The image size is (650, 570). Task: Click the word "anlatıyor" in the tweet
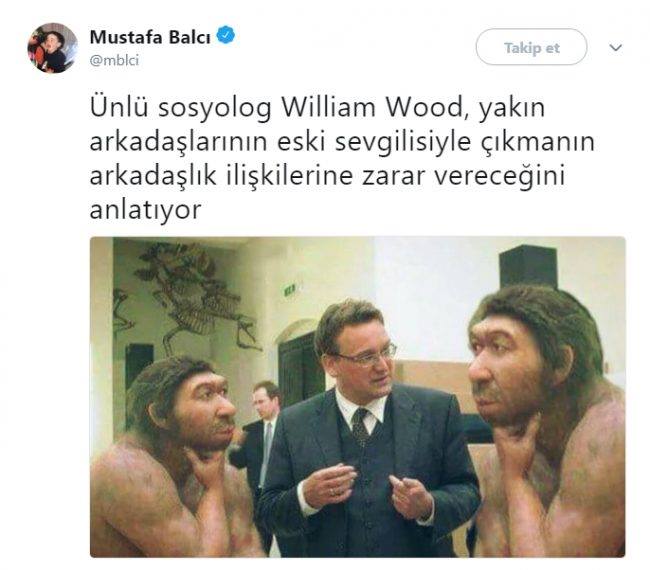coord(146,210)
